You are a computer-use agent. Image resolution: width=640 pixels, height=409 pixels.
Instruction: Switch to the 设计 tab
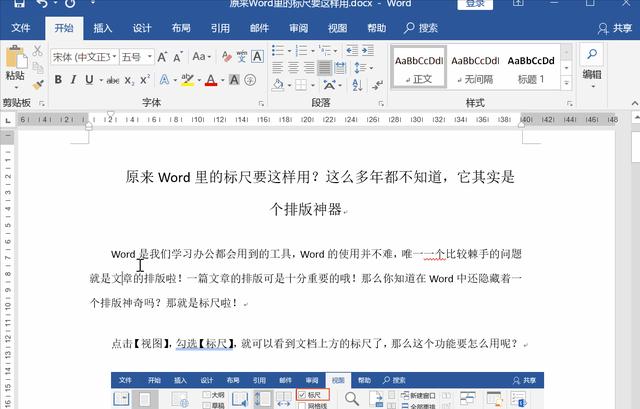(142, 28)
